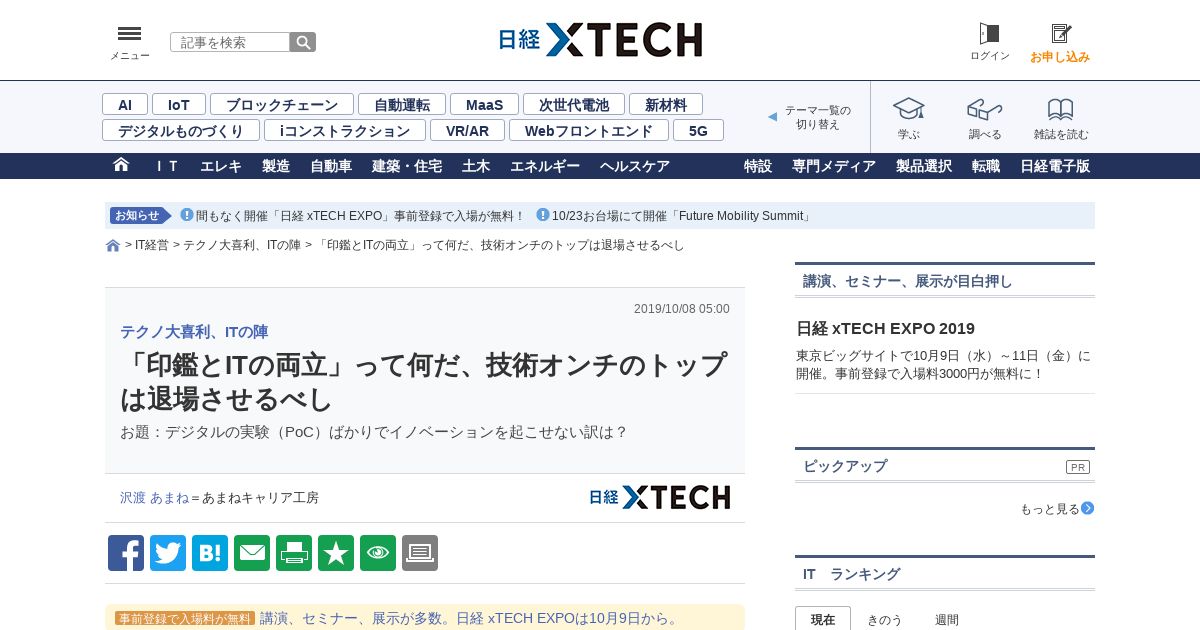Image resolution: width=1200 pixels, height=630 pixels.
Task: Open the IT menu in navbar
Action: (167, 166)
